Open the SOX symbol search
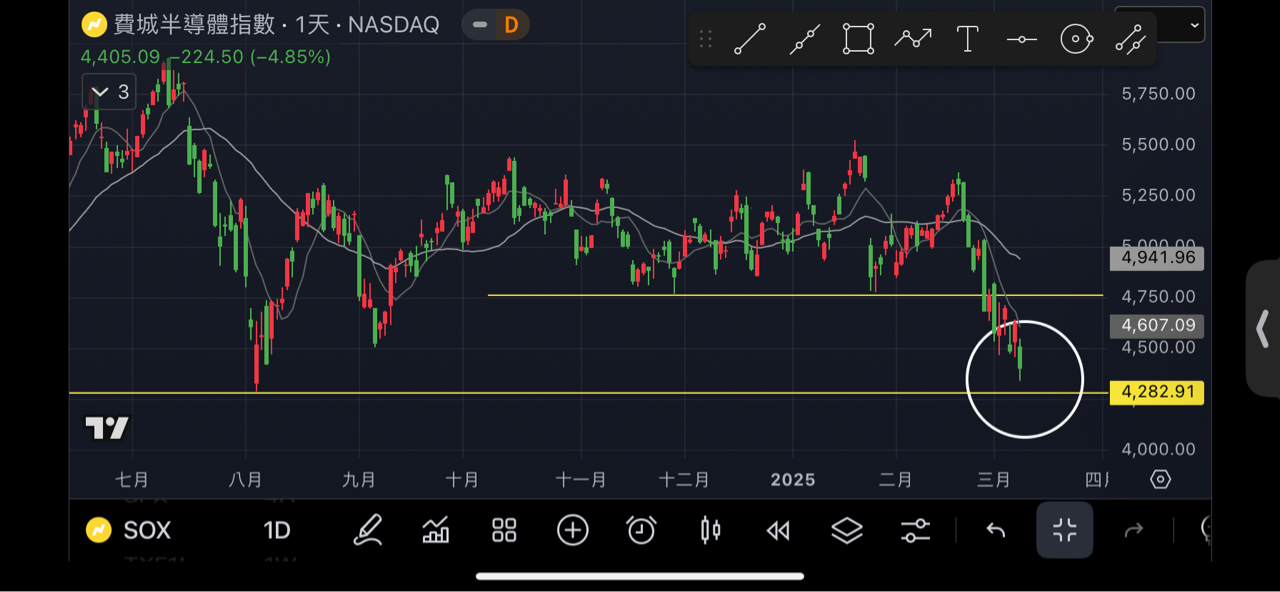 [x=130, y=530]
